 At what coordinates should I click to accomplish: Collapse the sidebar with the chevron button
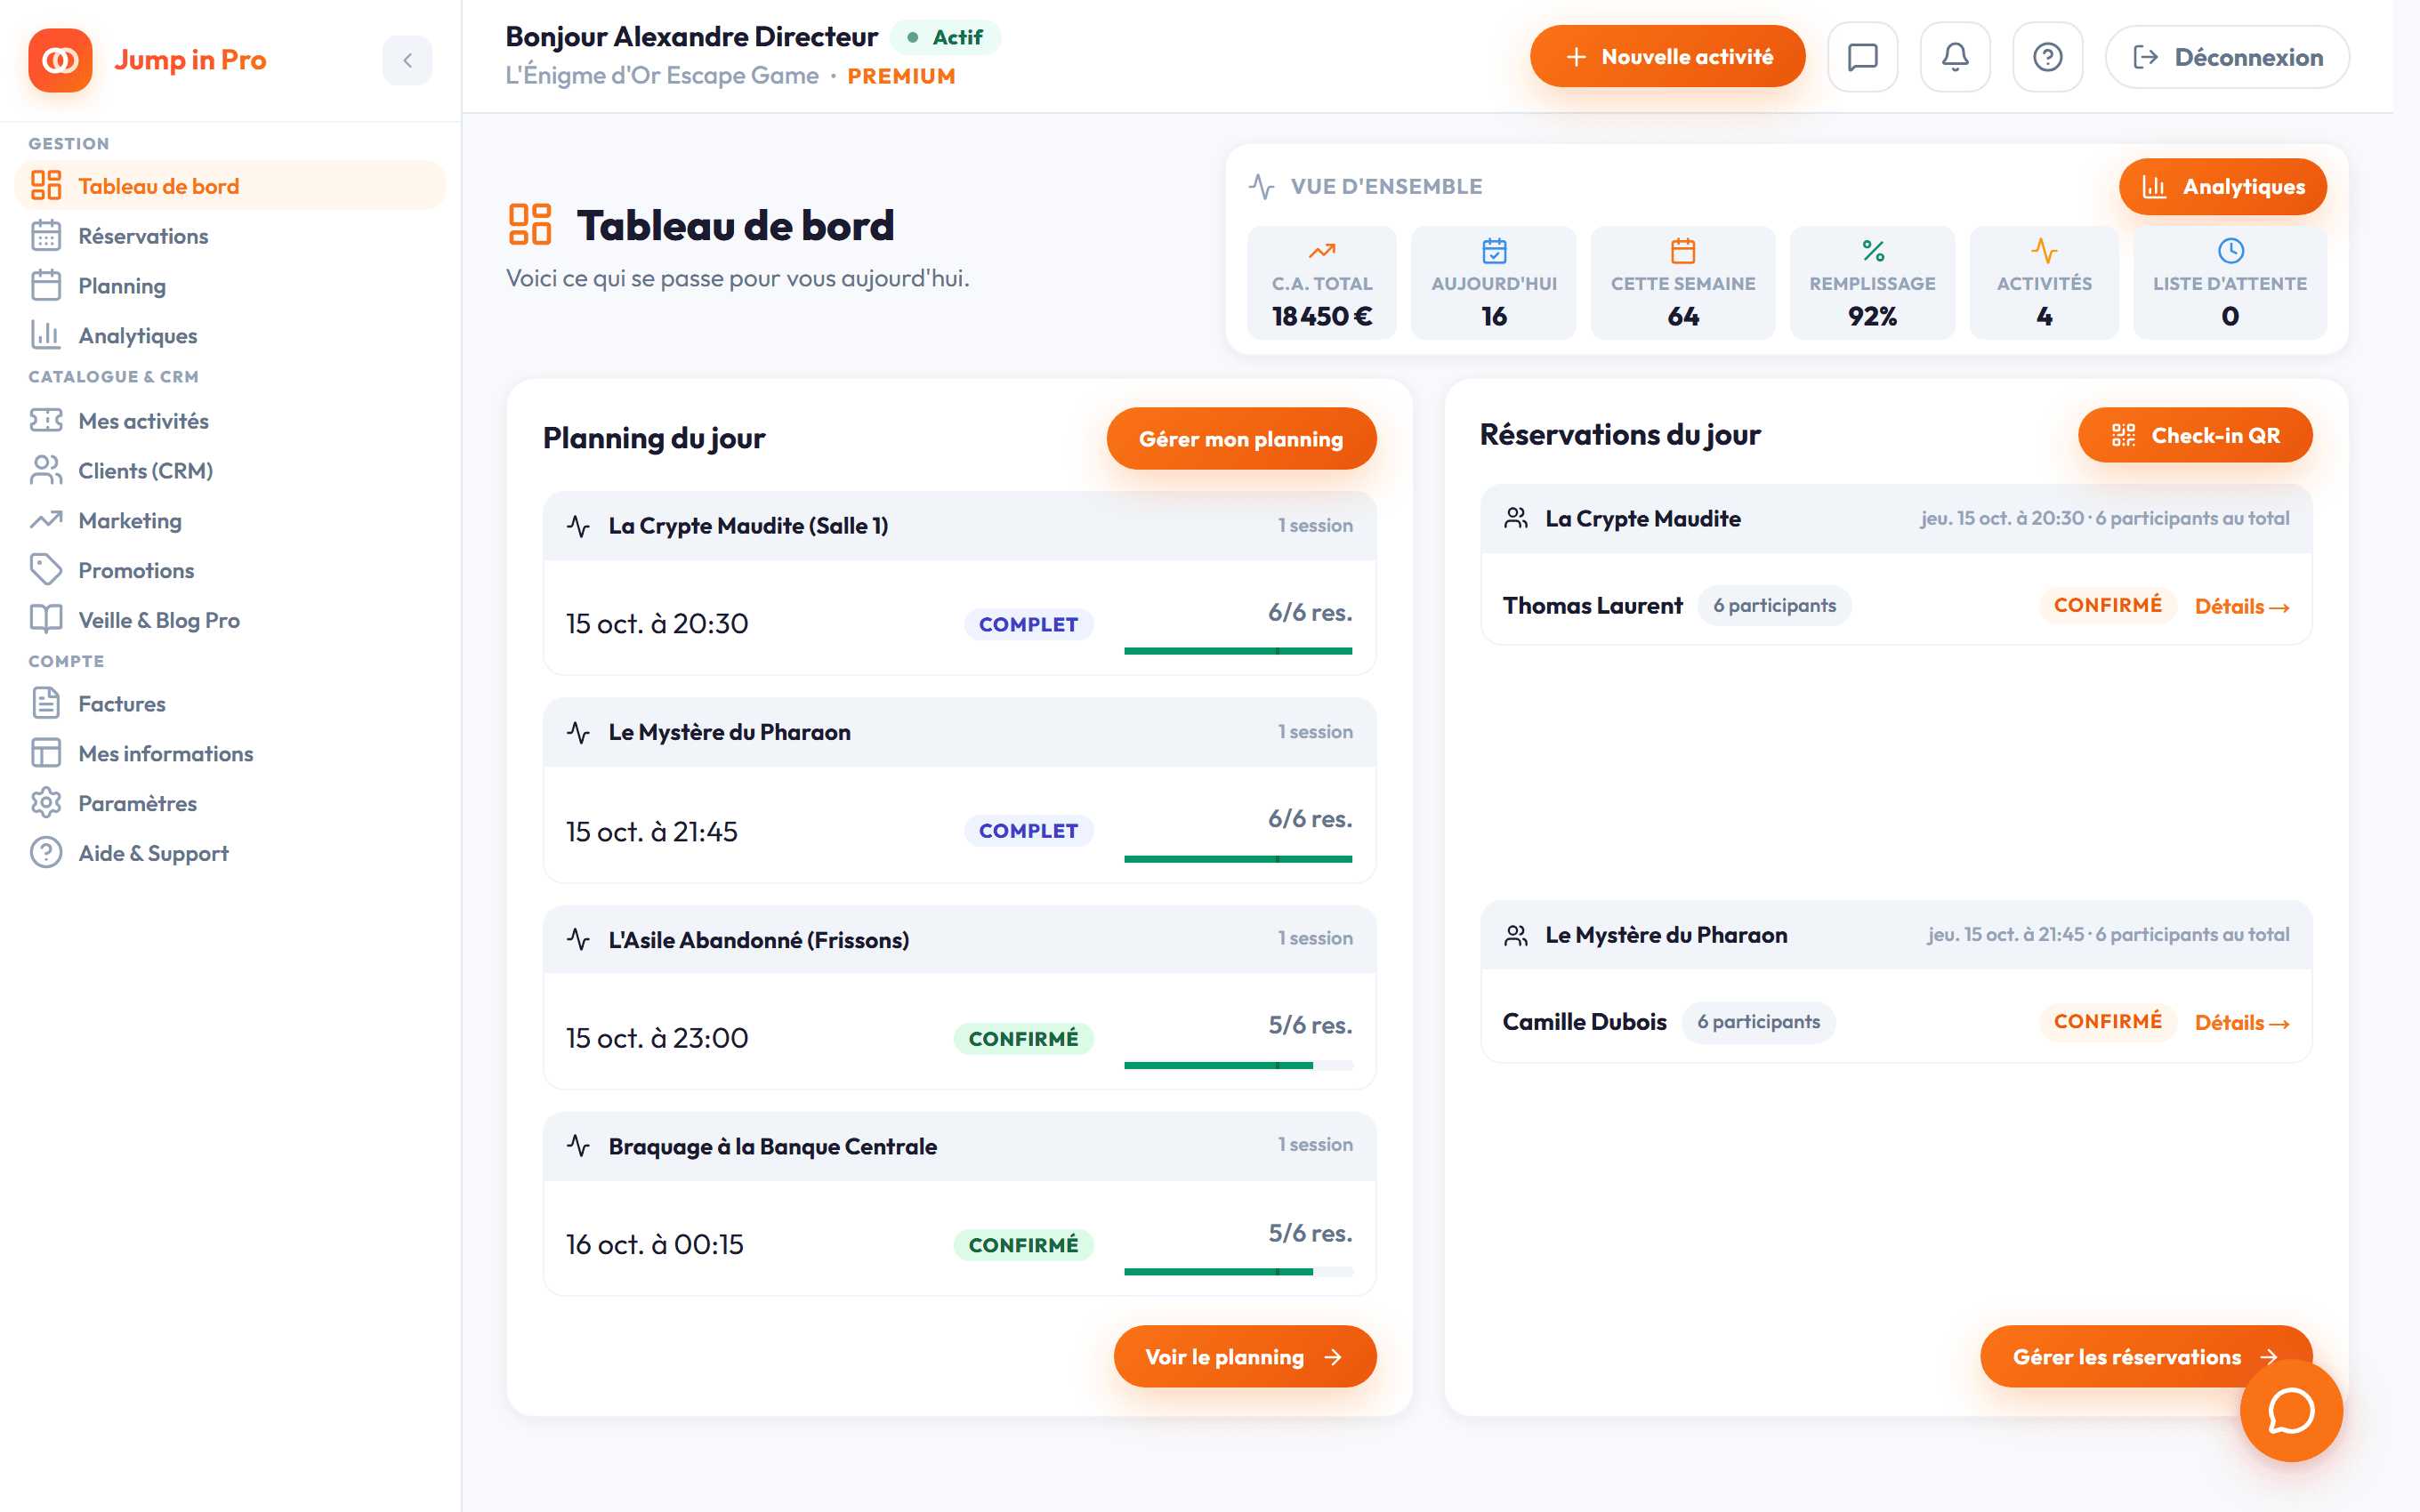(x=407, y=60)
